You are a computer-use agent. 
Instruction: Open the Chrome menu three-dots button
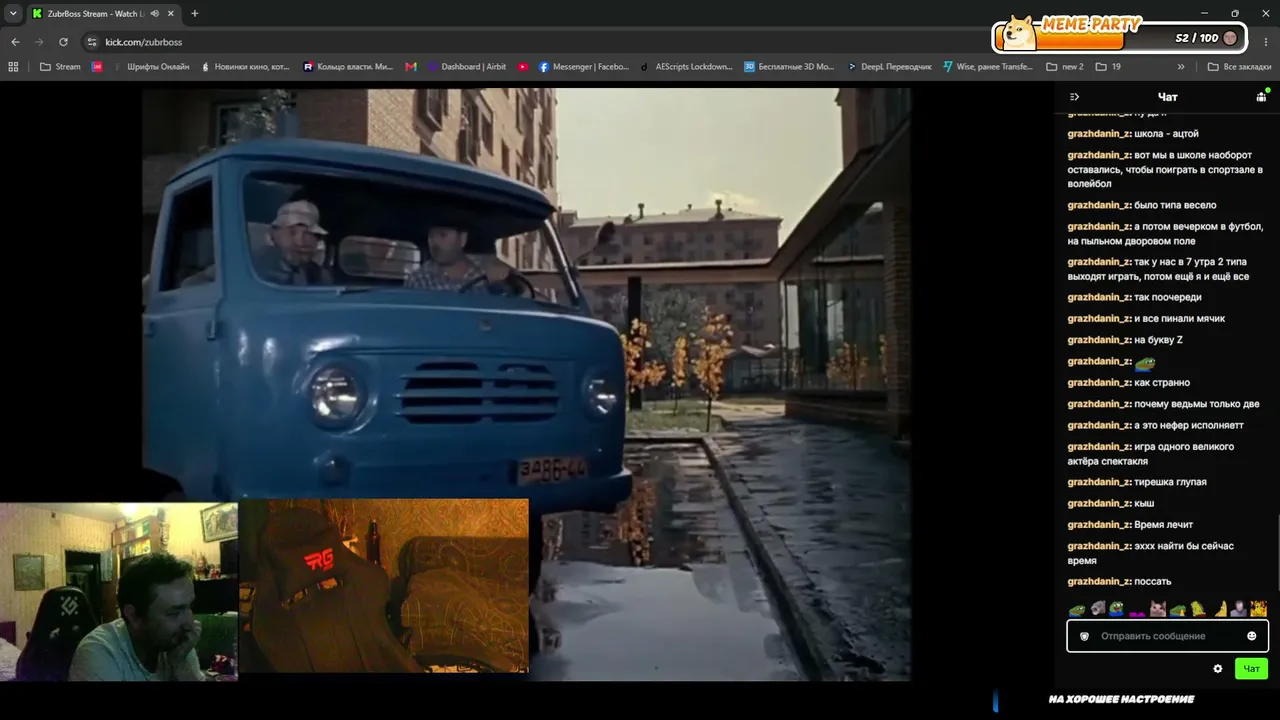coord(1267,42)
